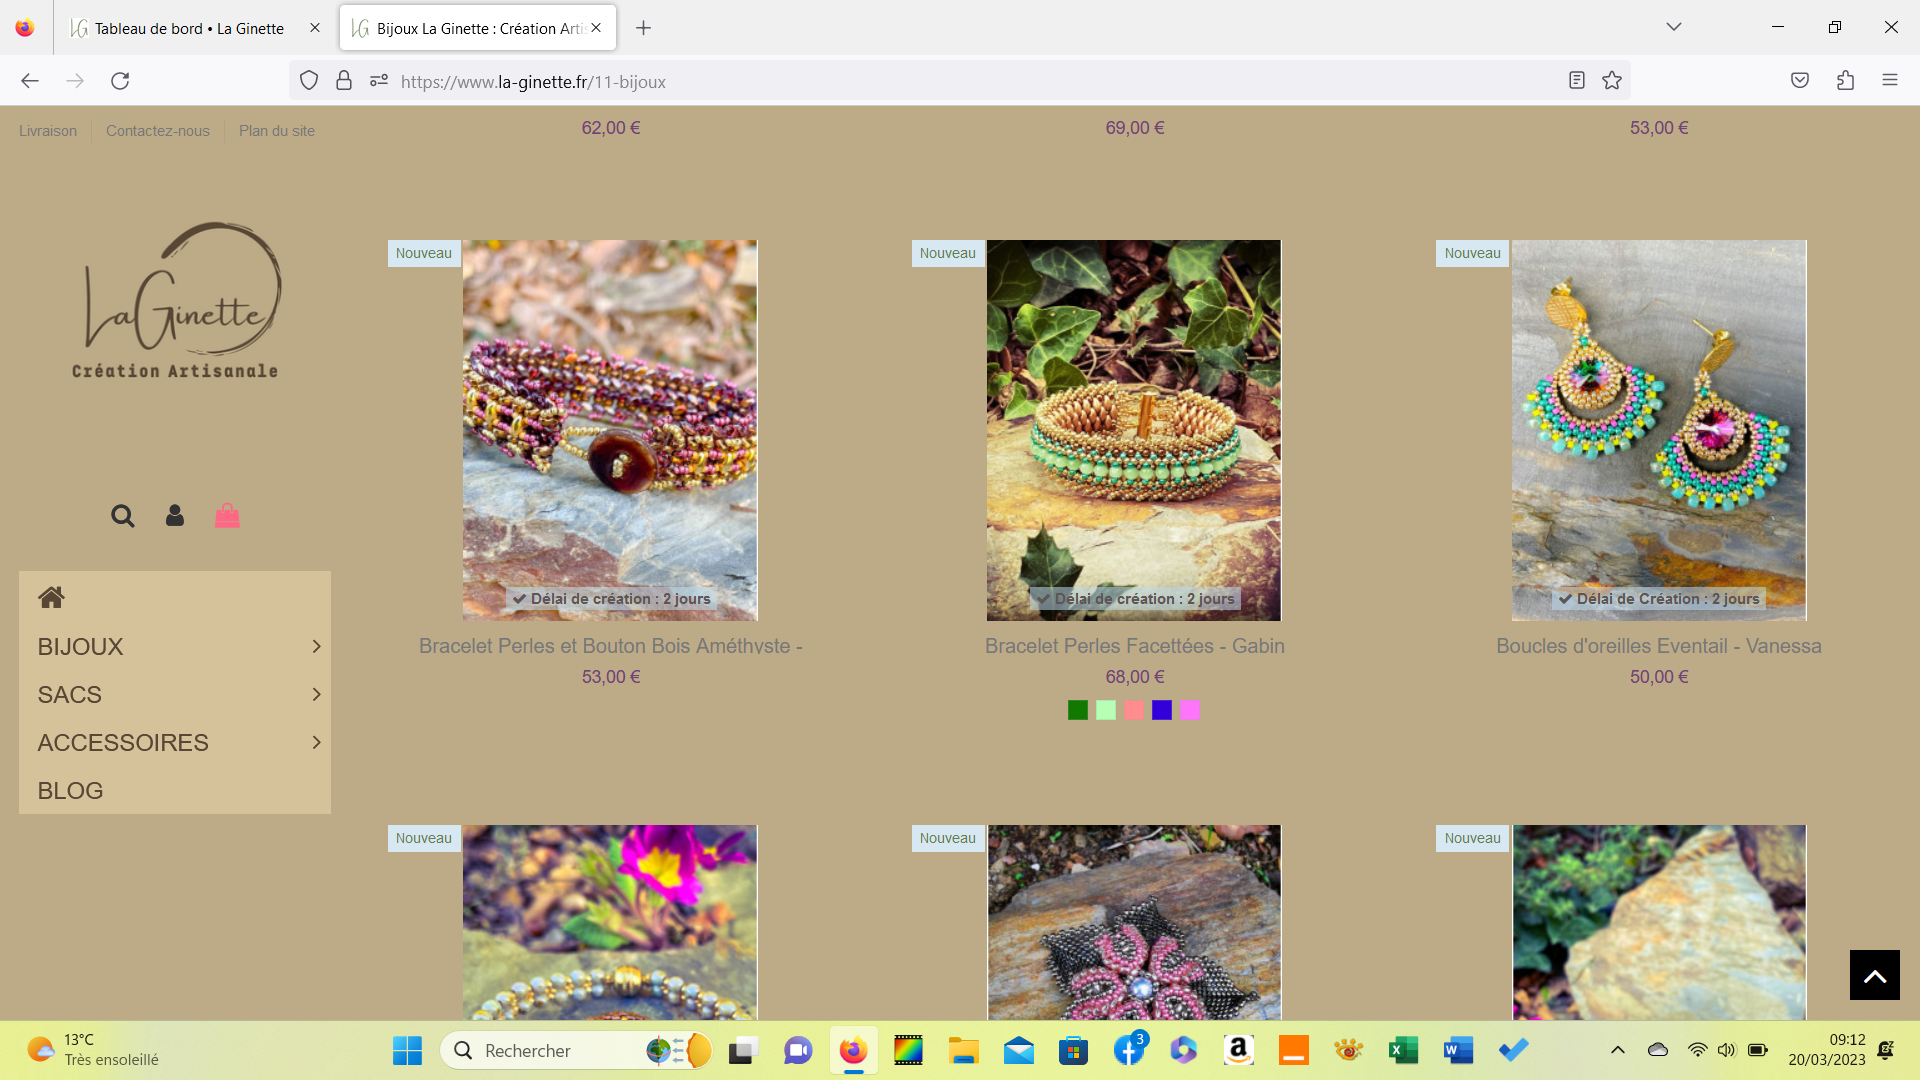1920x1080 pixels.
Task: Reload the current page
Action: [120, 81]
